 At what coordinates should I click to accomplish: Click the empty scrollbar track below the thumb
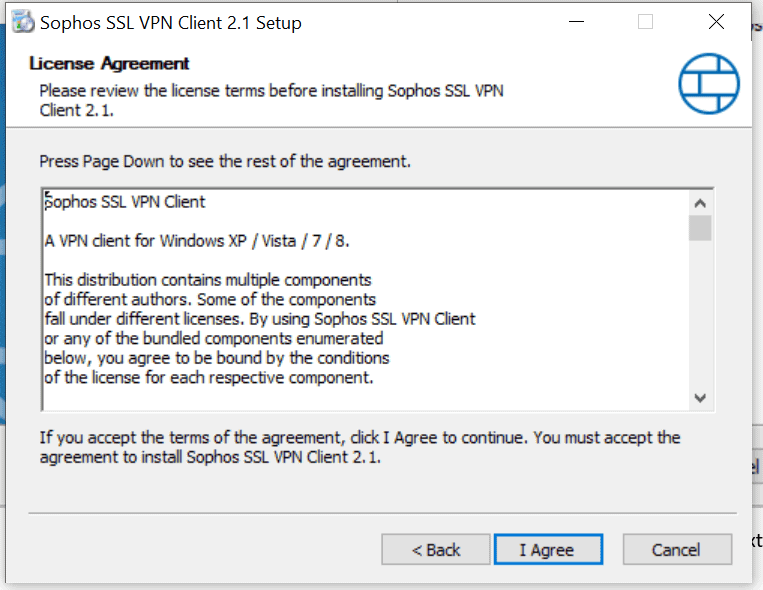tap(700, 314)
